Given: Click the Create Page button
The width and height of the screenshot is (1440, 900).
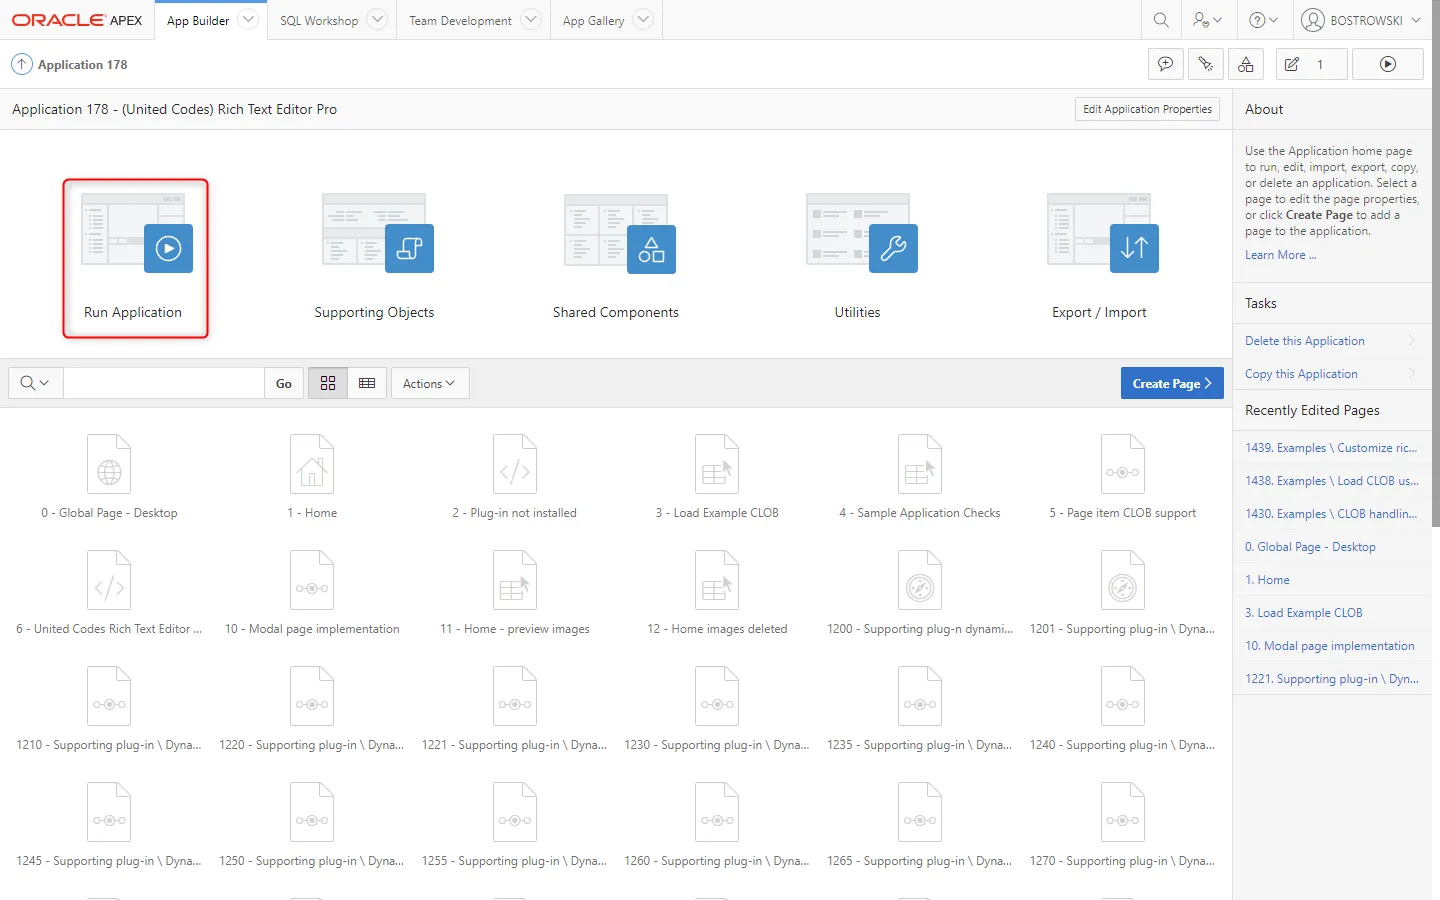Looking at the screenshot, I should tap(1171, 383).
